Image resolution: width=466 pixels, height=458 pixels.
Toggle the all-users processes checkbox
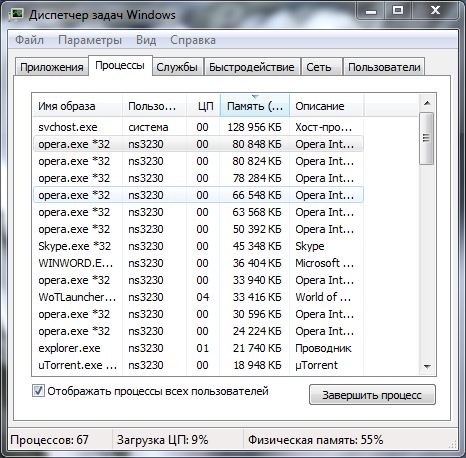[38, 391]
